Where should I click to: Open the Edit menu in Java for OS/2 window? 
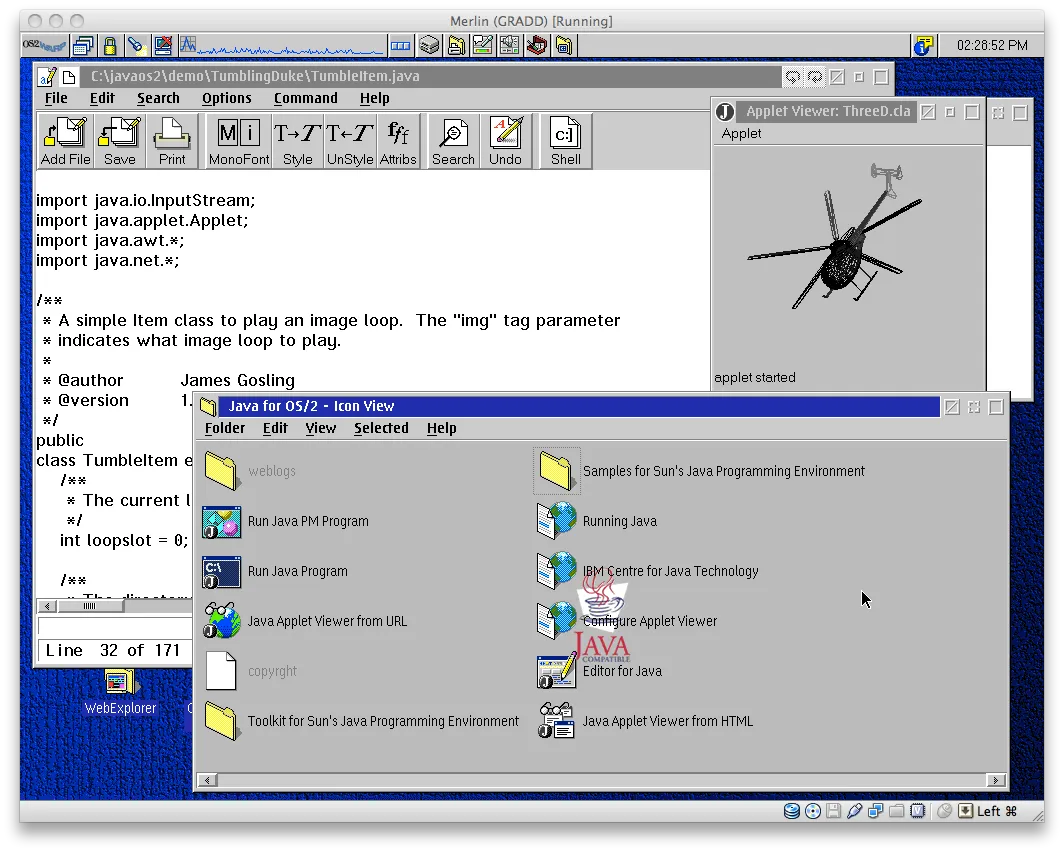[275, 428]
